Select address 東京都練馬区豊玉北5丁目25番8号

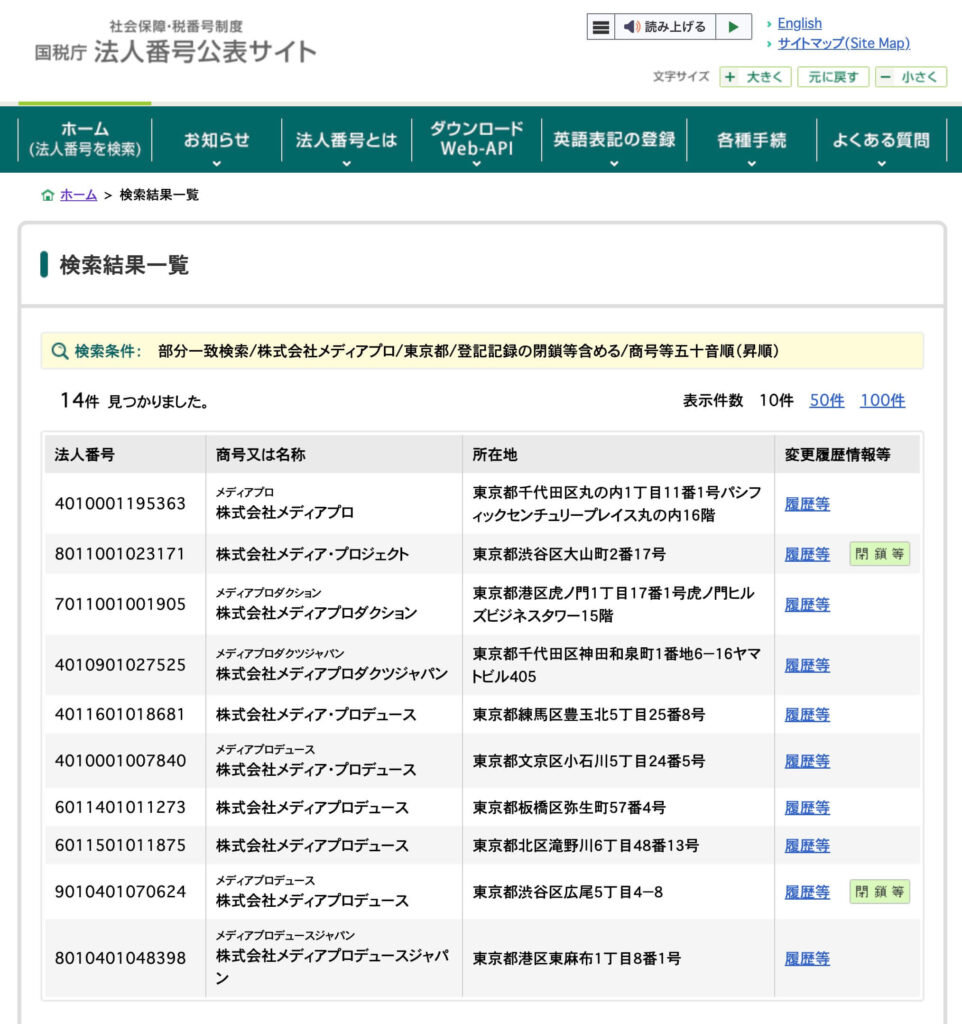click(x=588, y=714)
